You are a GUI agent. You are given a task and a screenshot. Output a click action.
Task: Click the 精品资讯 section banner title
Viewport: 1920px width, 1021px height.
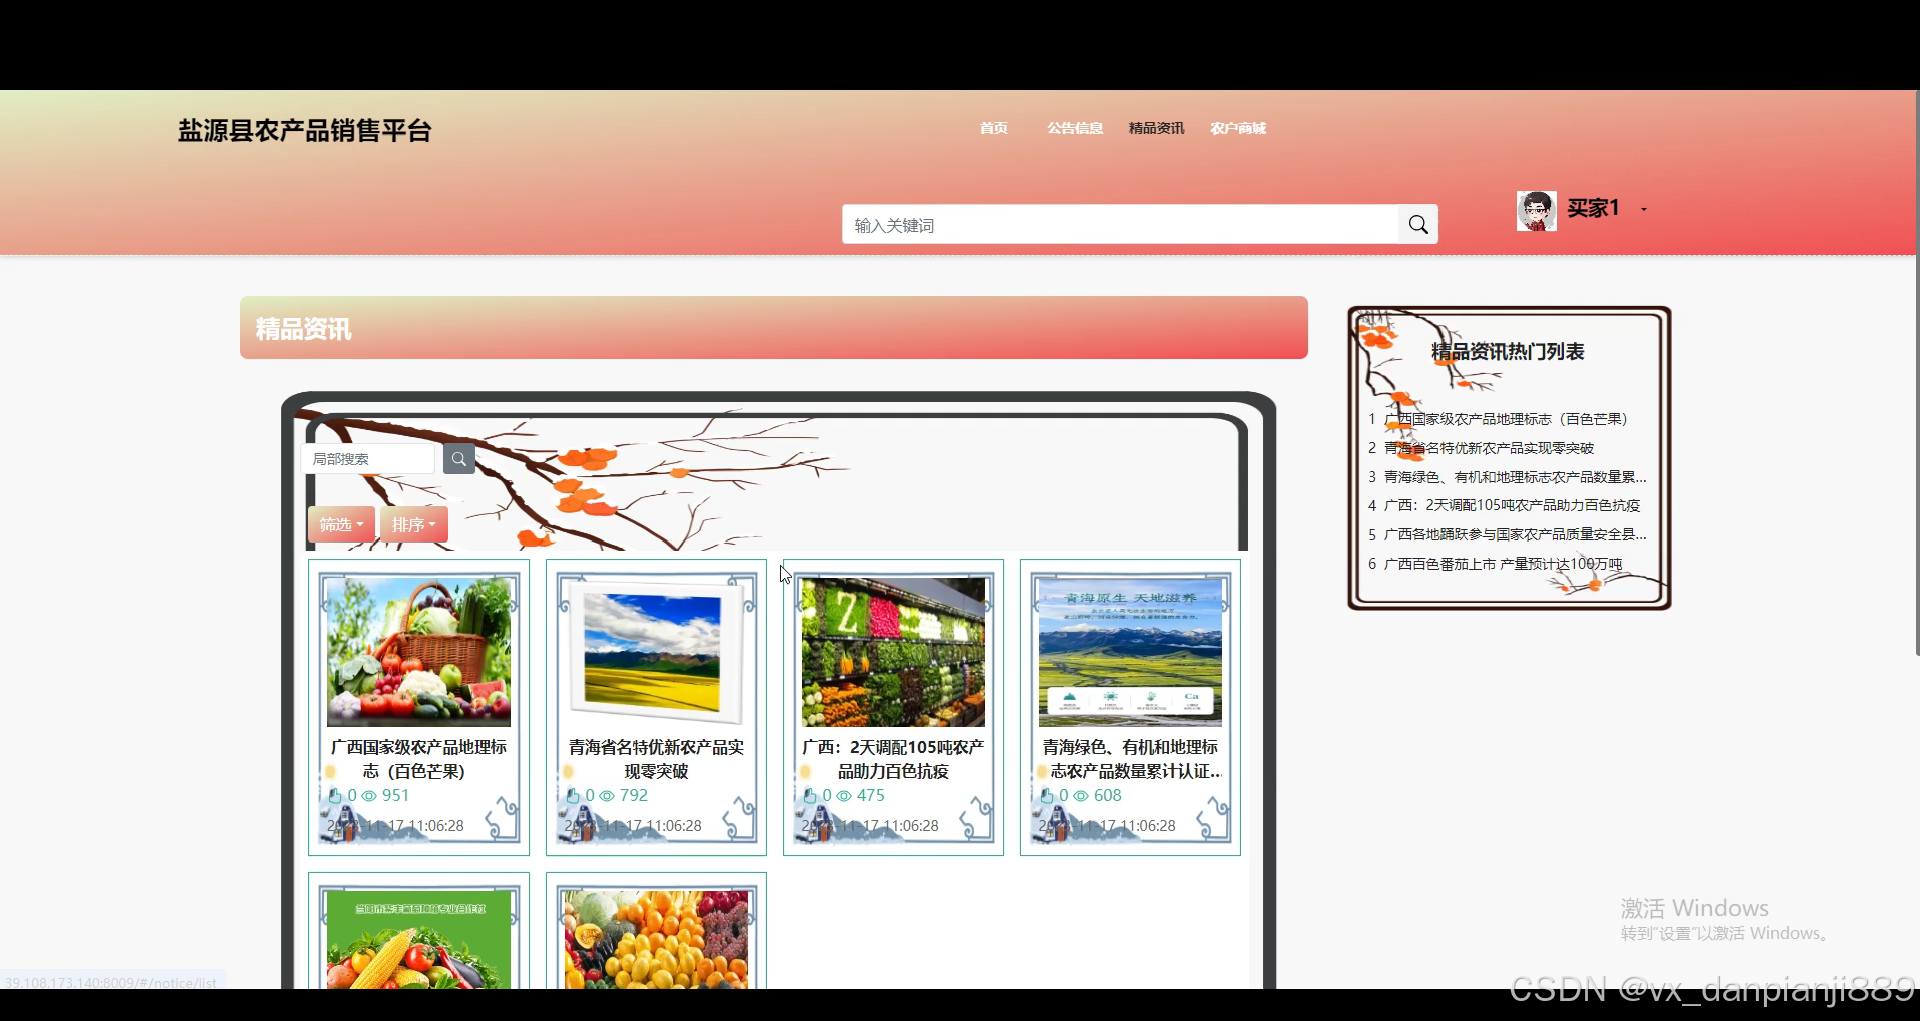pyautogui.click(x=303, y=329)
